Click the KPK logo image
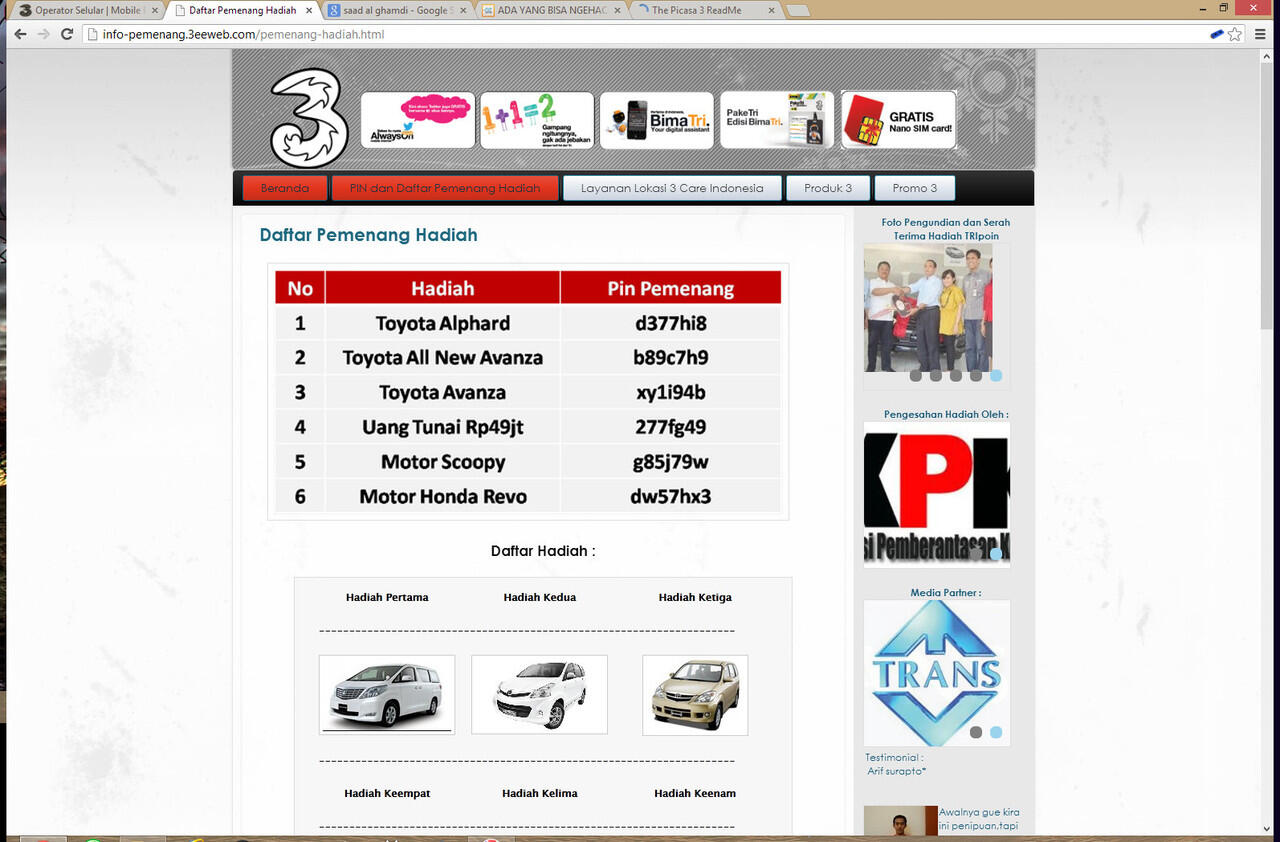The image size is (1280, 842). pos(937,495)
